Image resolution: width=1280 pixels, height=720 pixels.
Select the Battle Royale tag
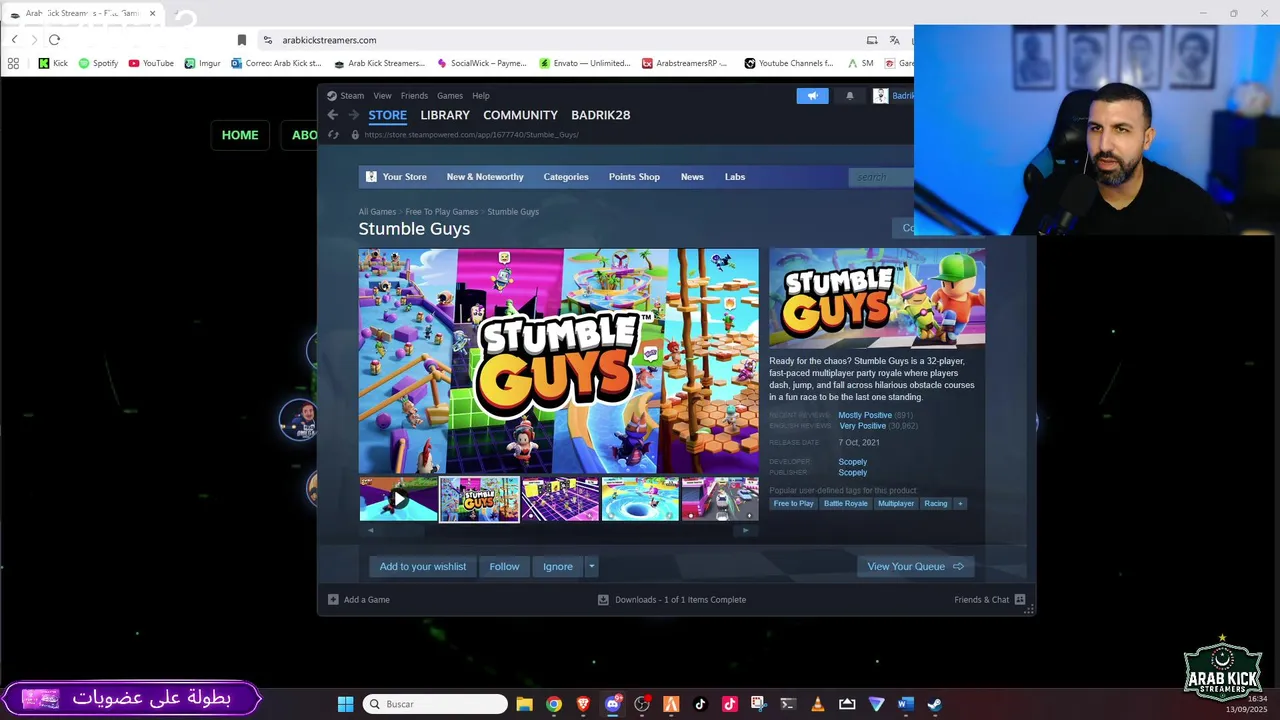[845, 504]
